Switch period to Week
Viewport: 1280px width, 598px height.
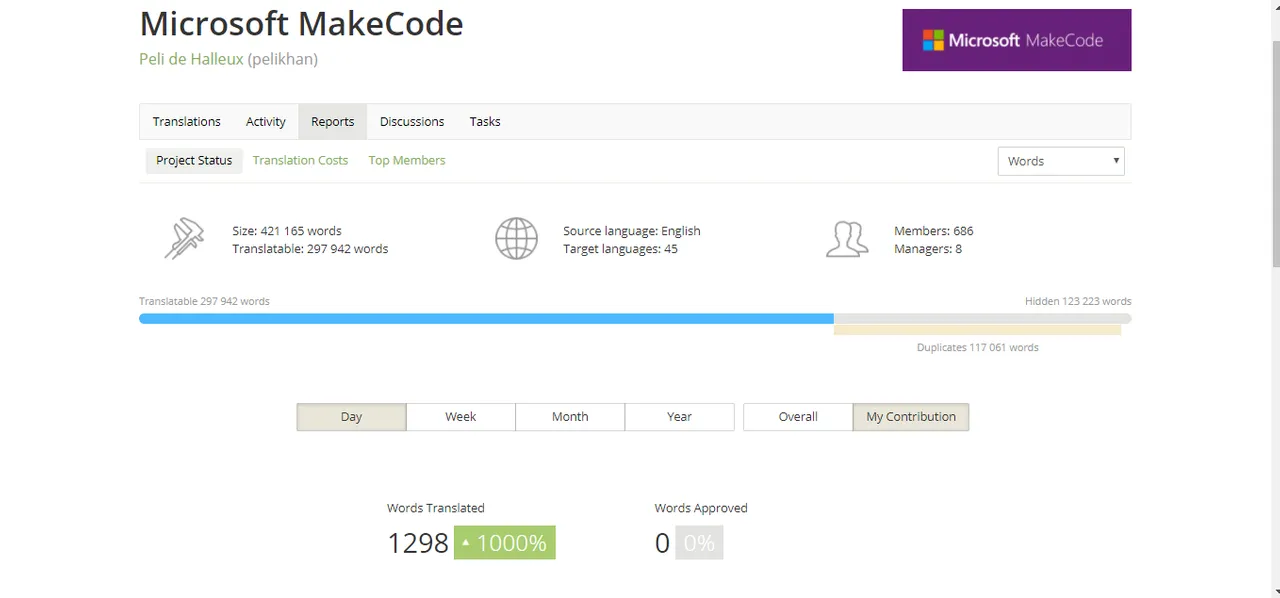[461, 417]
